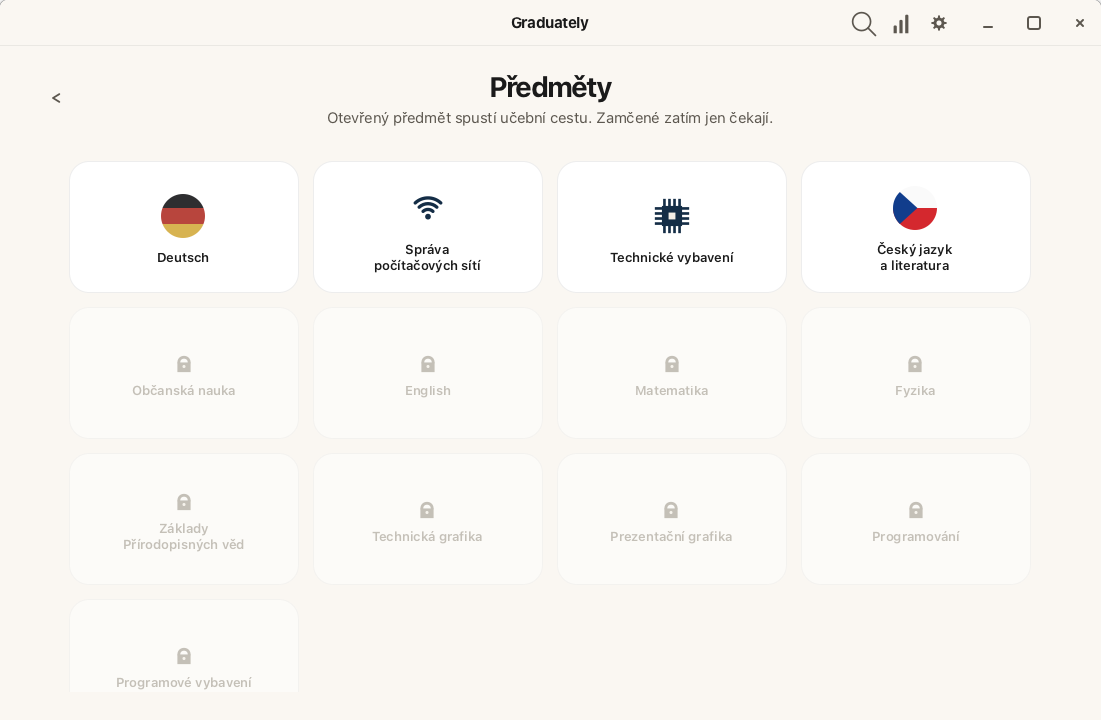Click the lock icon on Občanská nauka
This screenshot has height=720, width=1101.
(184, 364)
